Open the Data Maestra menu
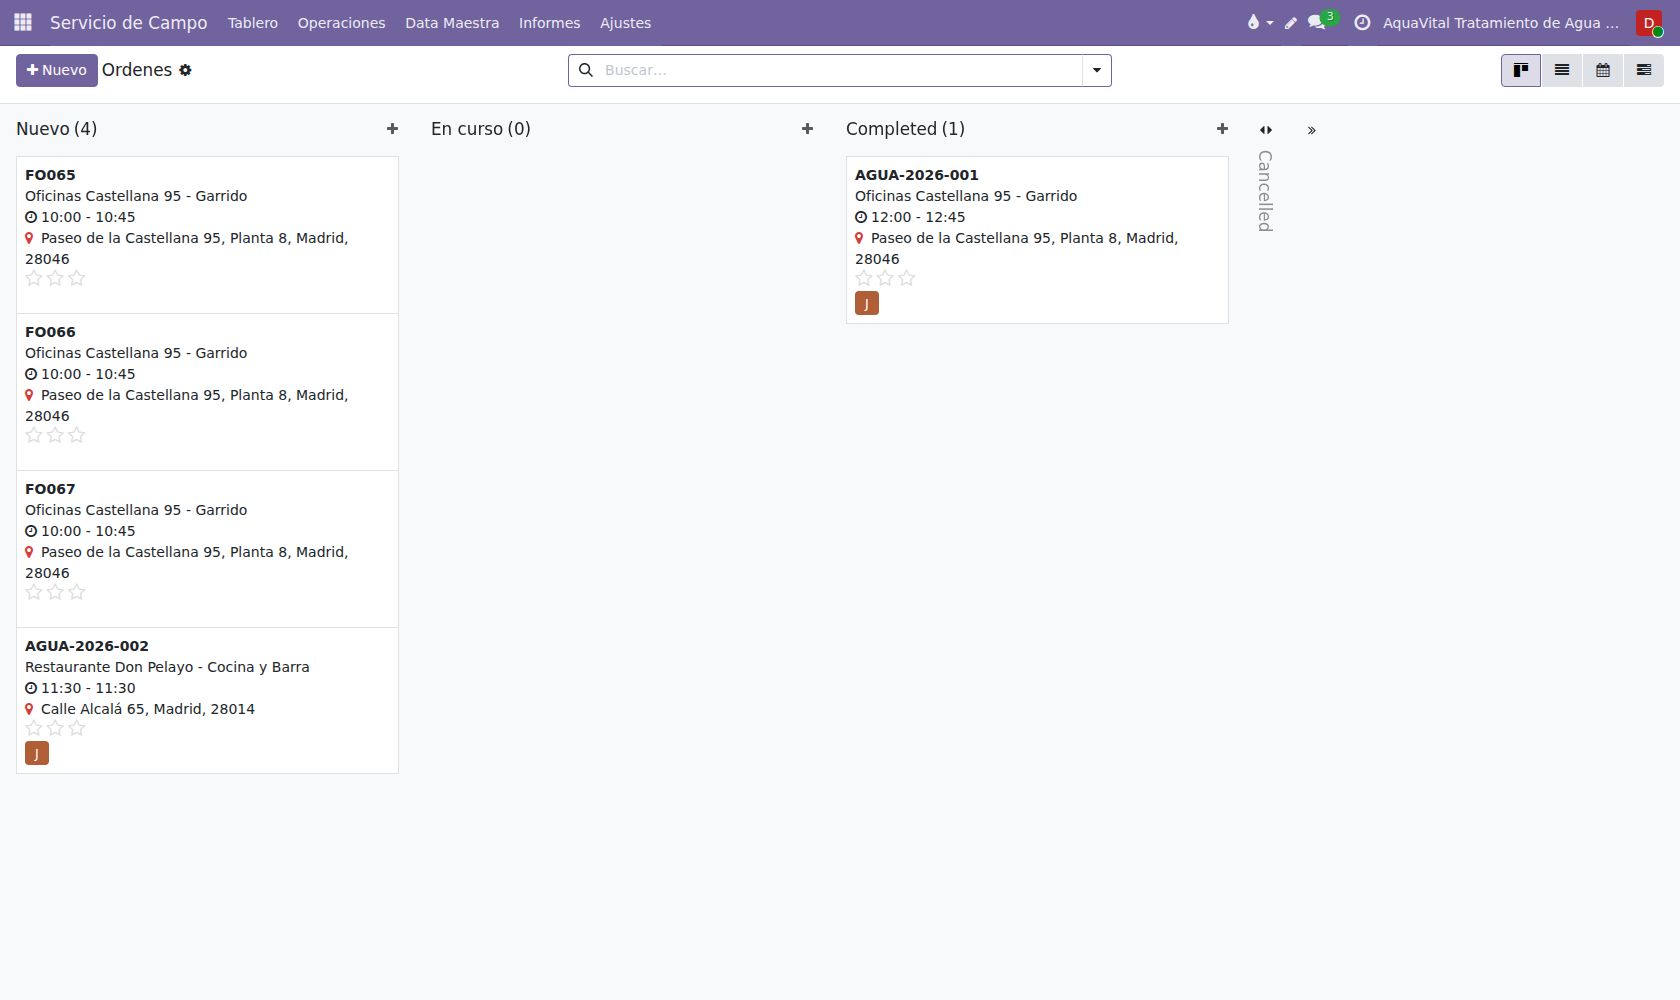The image size is (1680, 1000). (x=452, y=23)
